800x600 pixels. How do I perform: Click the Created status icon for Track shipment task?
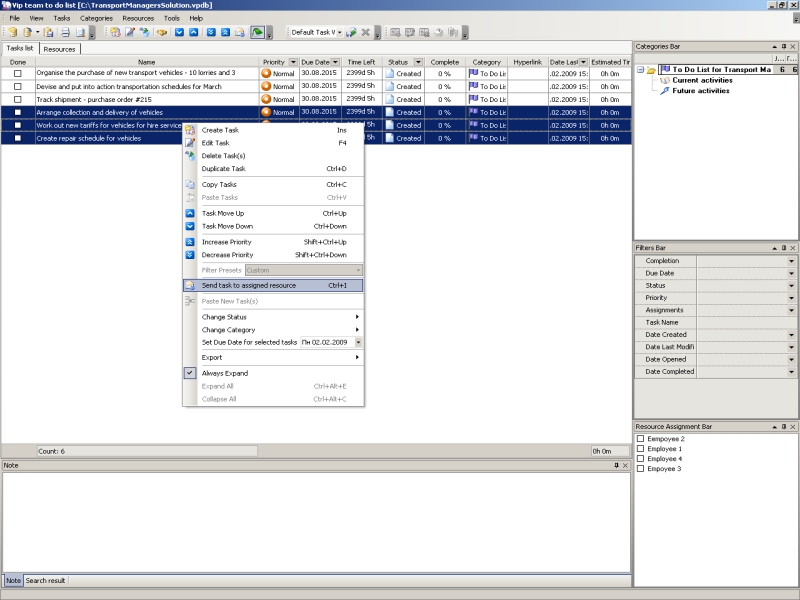[x=390, y=99]
